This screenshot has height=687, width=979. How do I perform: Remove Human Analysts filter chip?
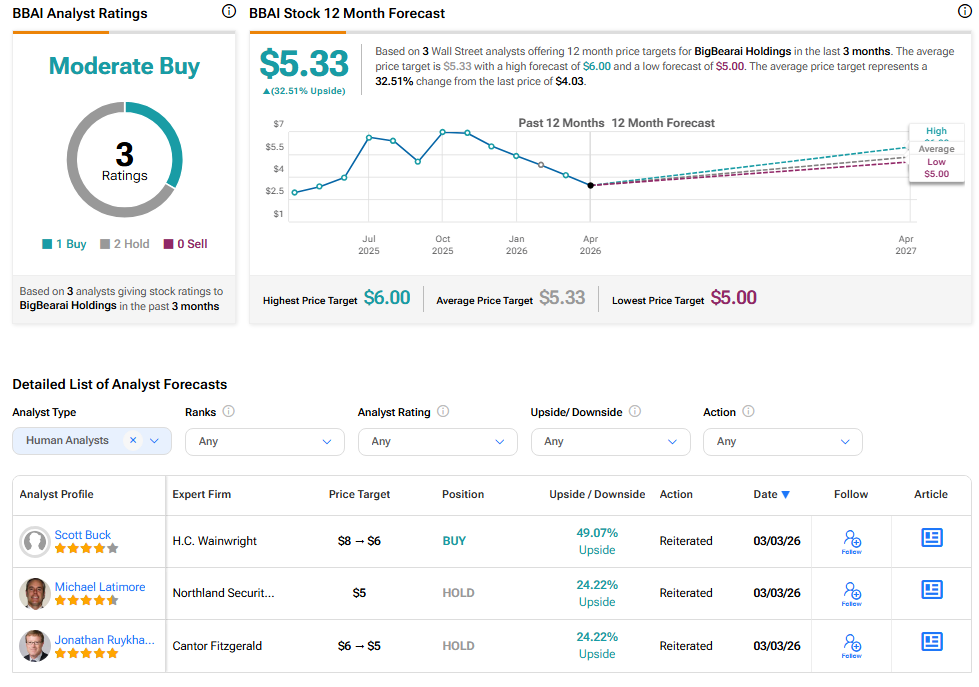click(x=133, y=441)
